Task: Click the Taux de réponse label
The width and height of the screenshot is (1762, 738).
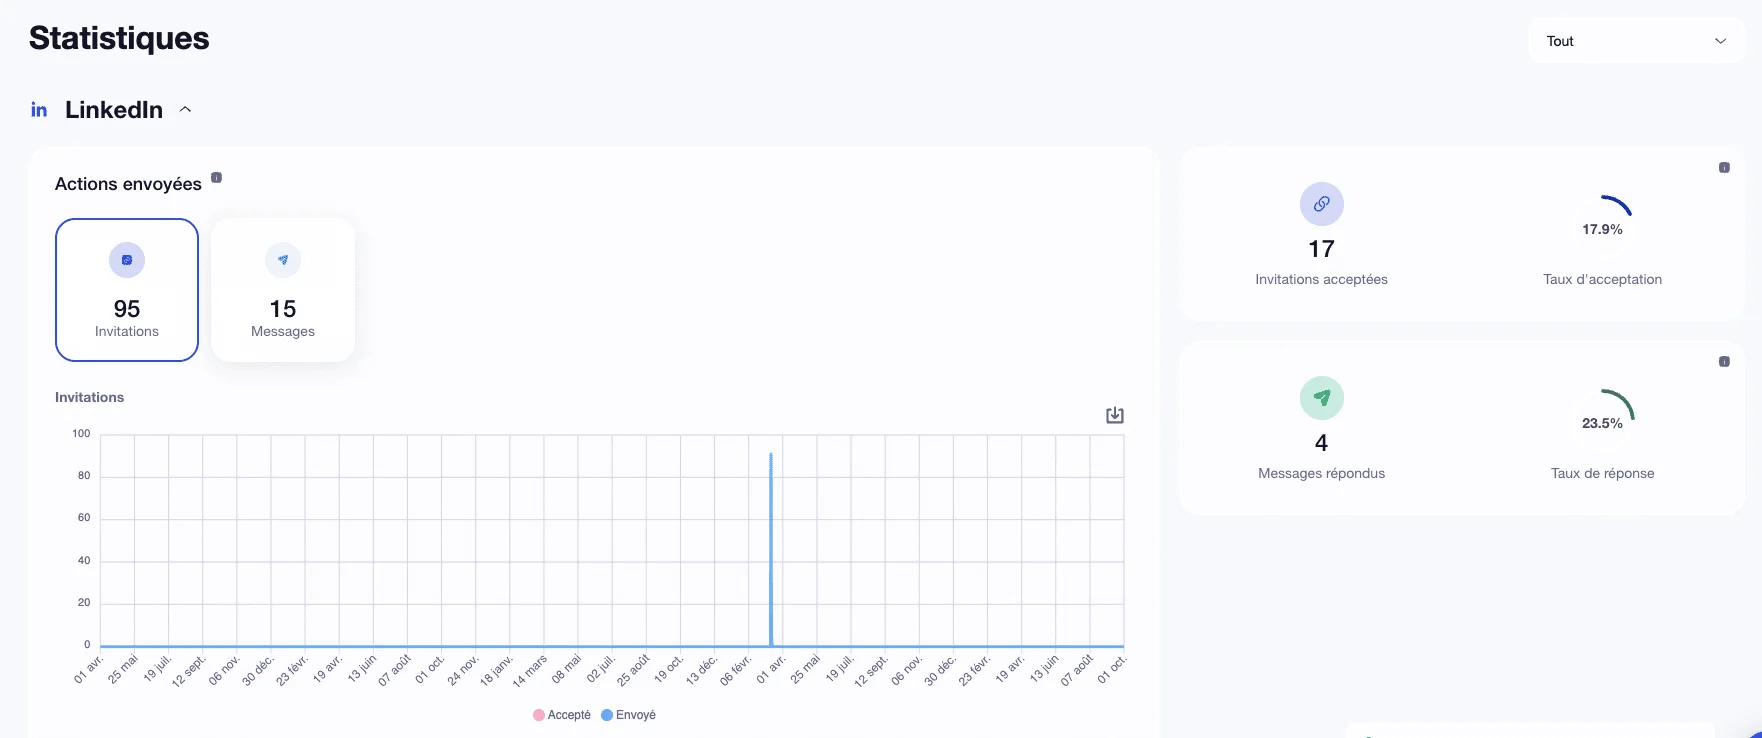Action: point(1603,473)
